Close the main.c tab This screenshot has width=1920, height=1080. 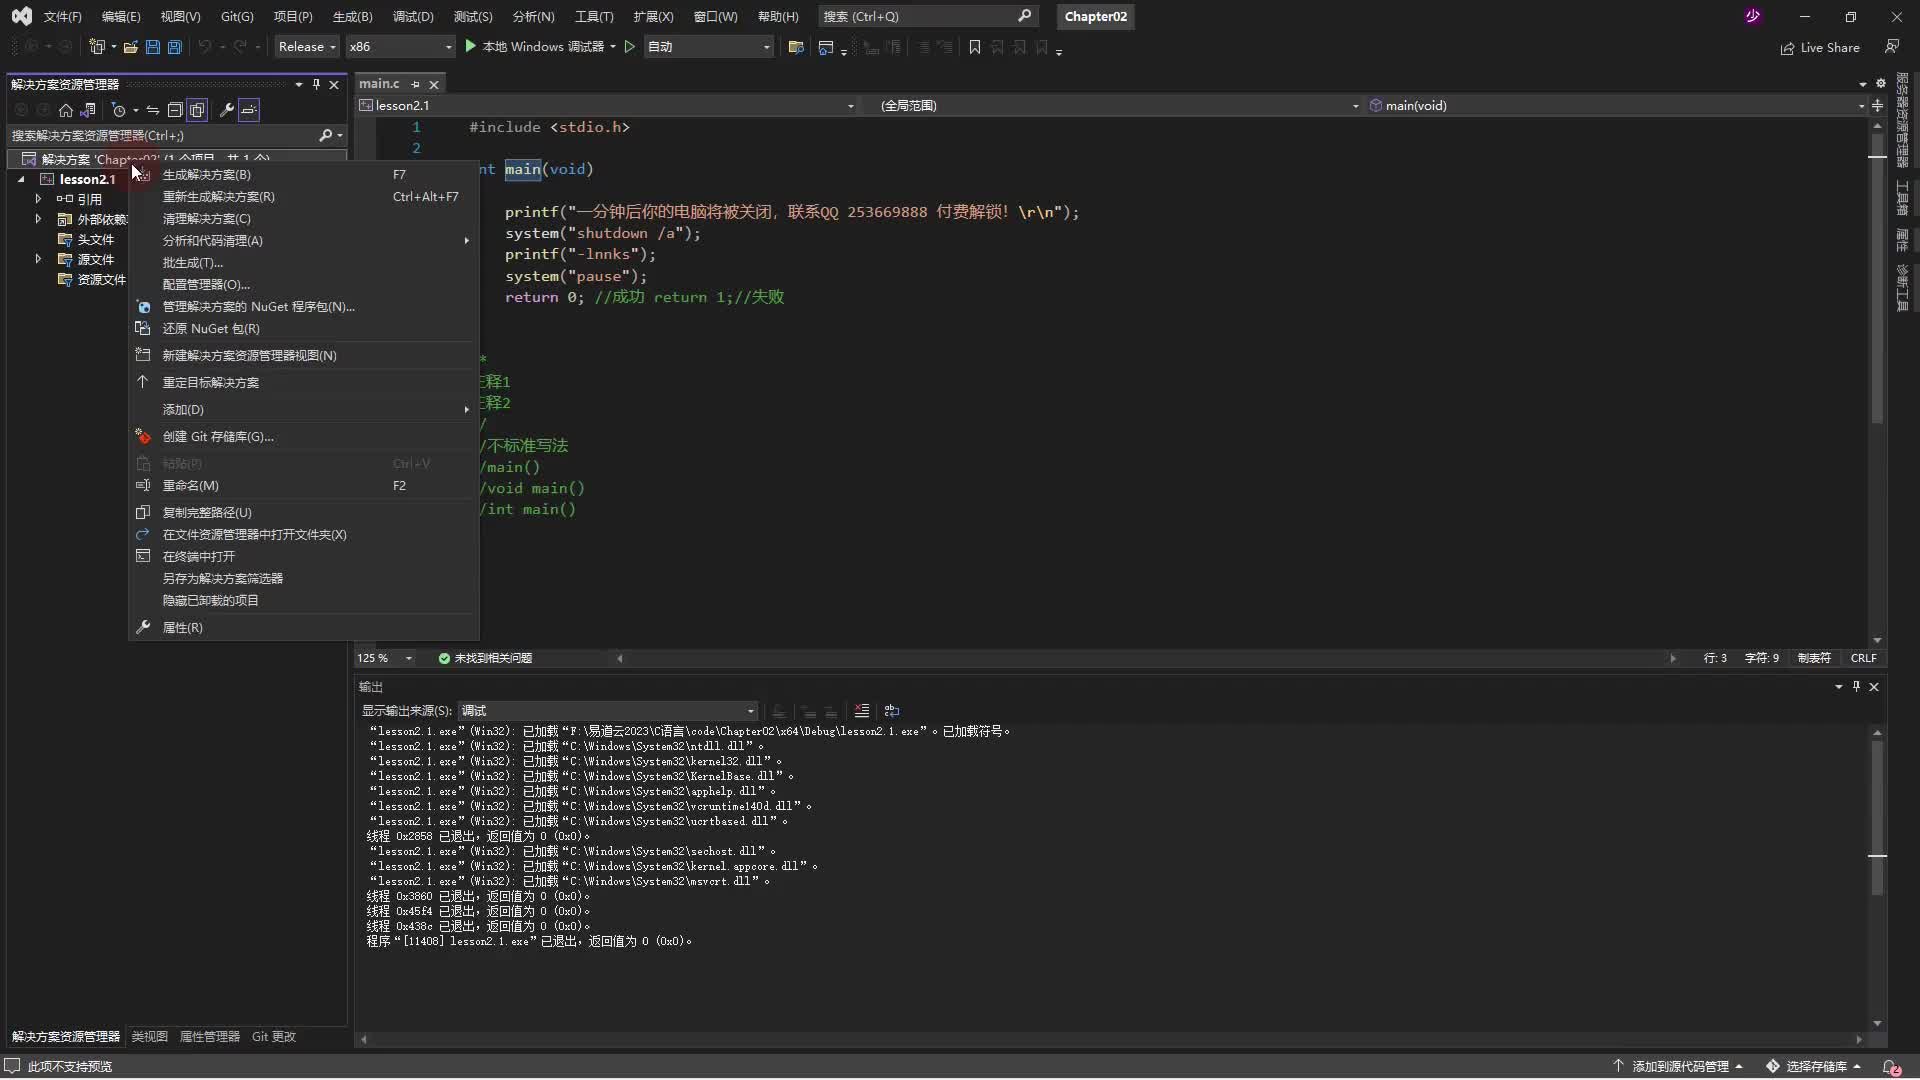coord(434,84)
